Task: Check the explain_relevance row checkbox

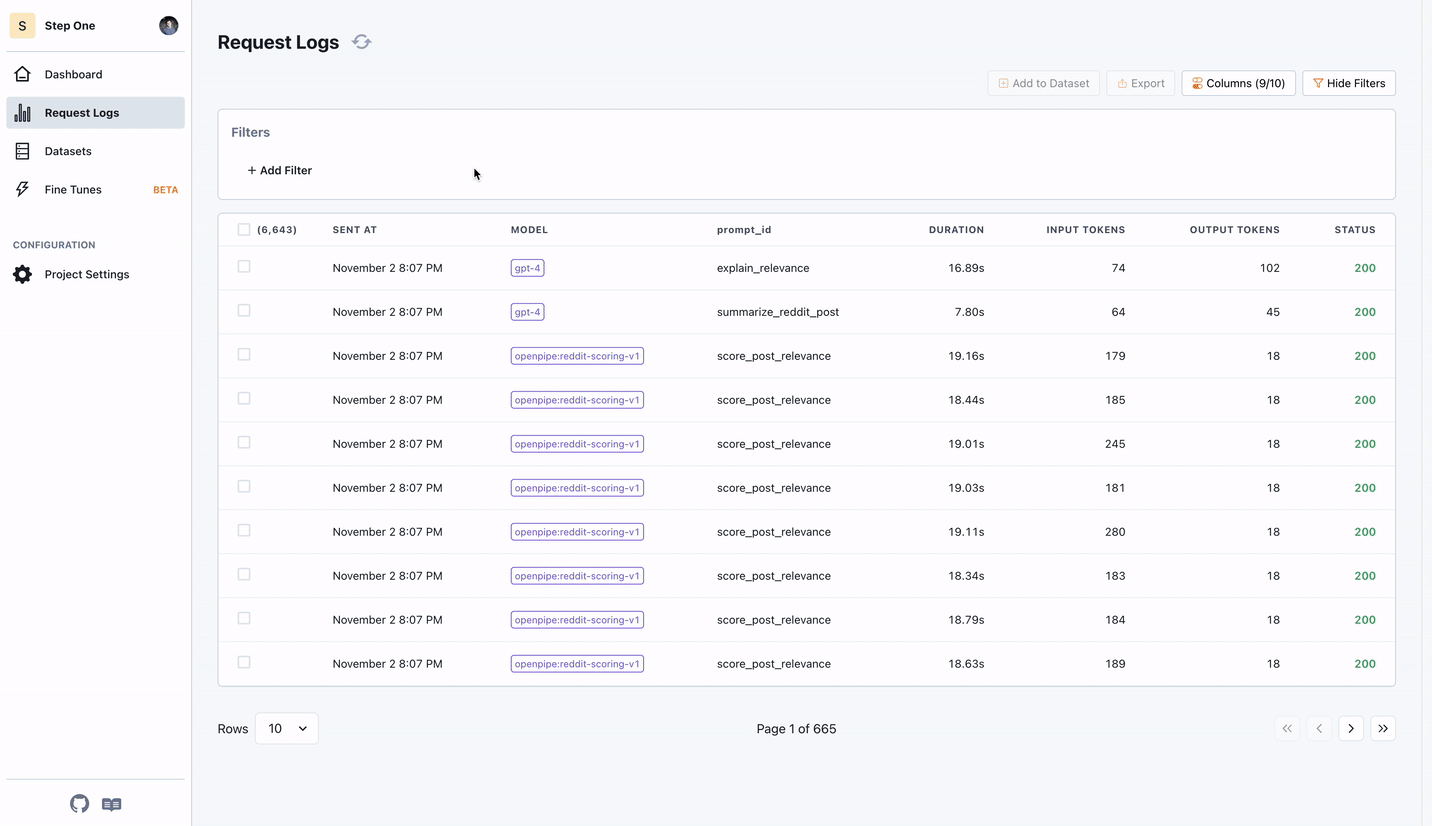Action: [244, 267]
